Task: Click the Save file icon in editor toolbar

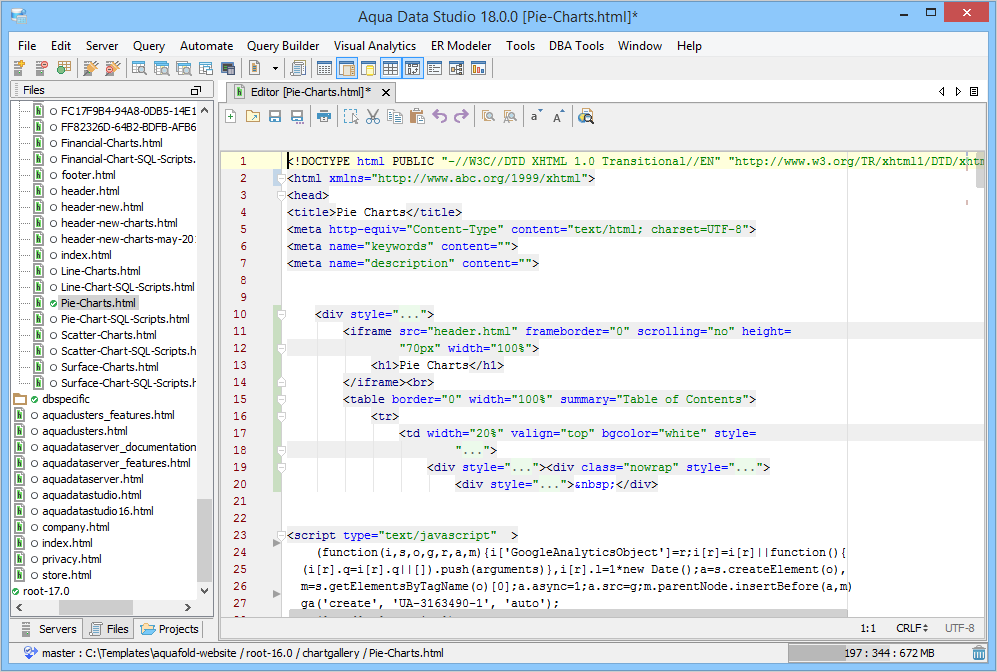Action: [275, 117]
